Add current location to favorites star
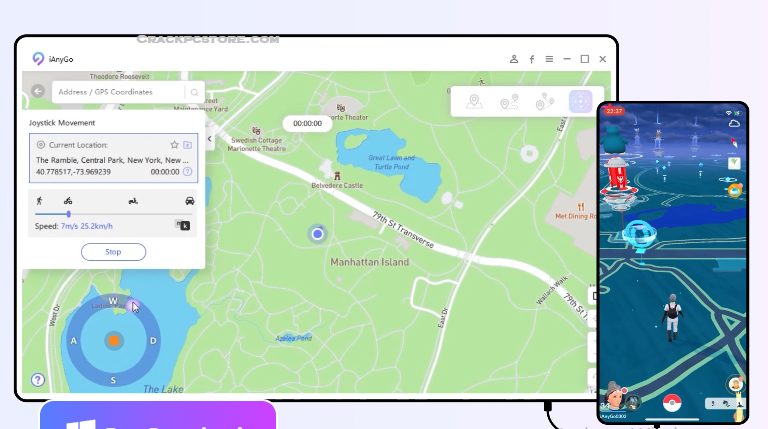768x429 pixels. coord(174,145)
